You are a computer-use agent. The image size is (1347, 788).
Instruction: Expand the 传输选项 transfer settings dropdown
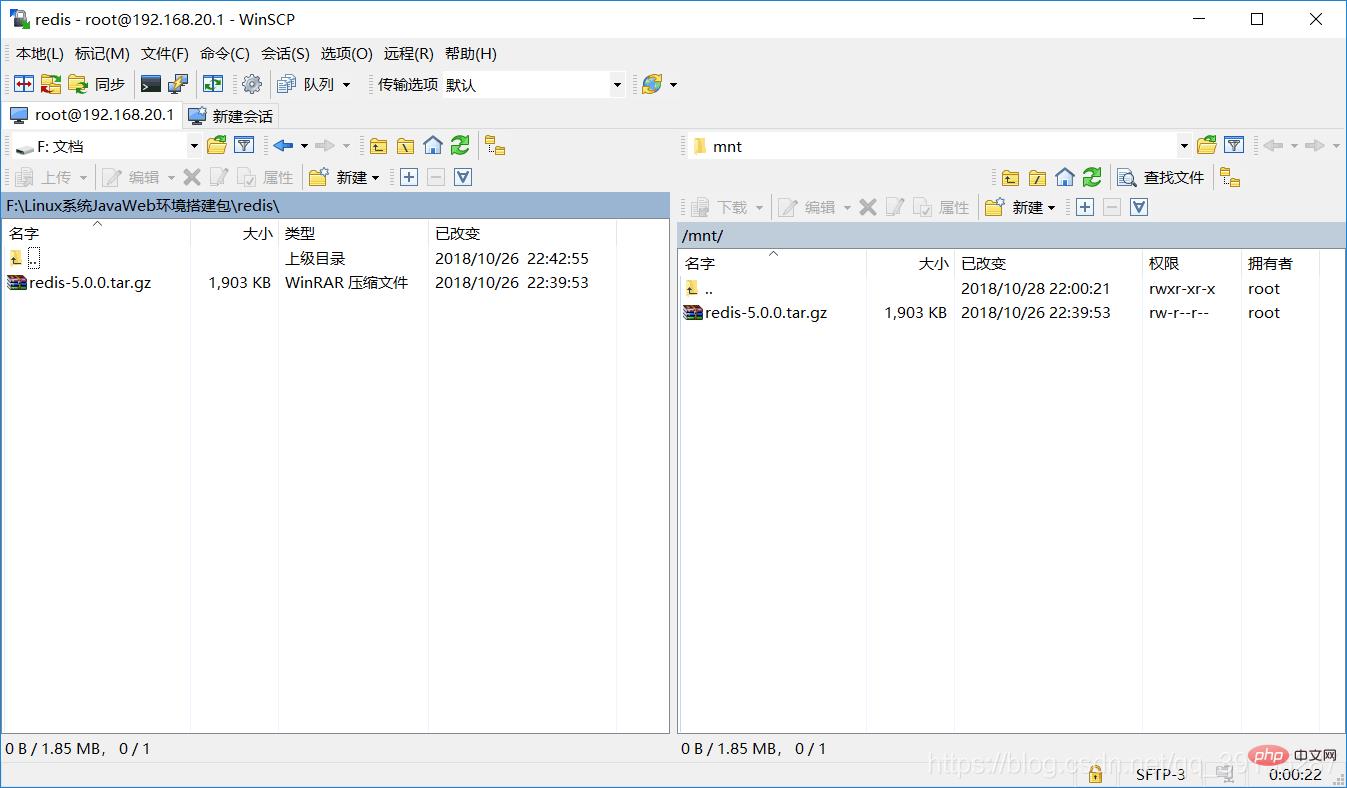pyautogui.click(x=617, y=85)
